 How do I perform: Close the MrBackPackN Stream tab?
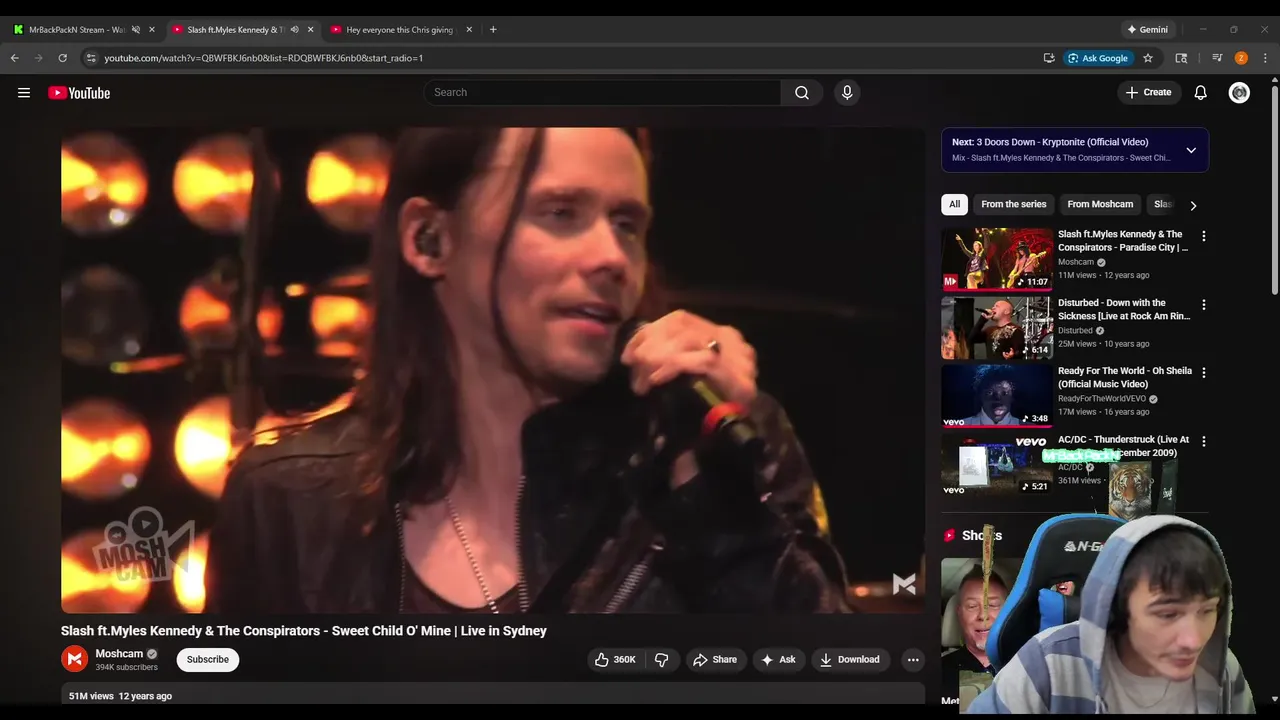tap(152, 29)
